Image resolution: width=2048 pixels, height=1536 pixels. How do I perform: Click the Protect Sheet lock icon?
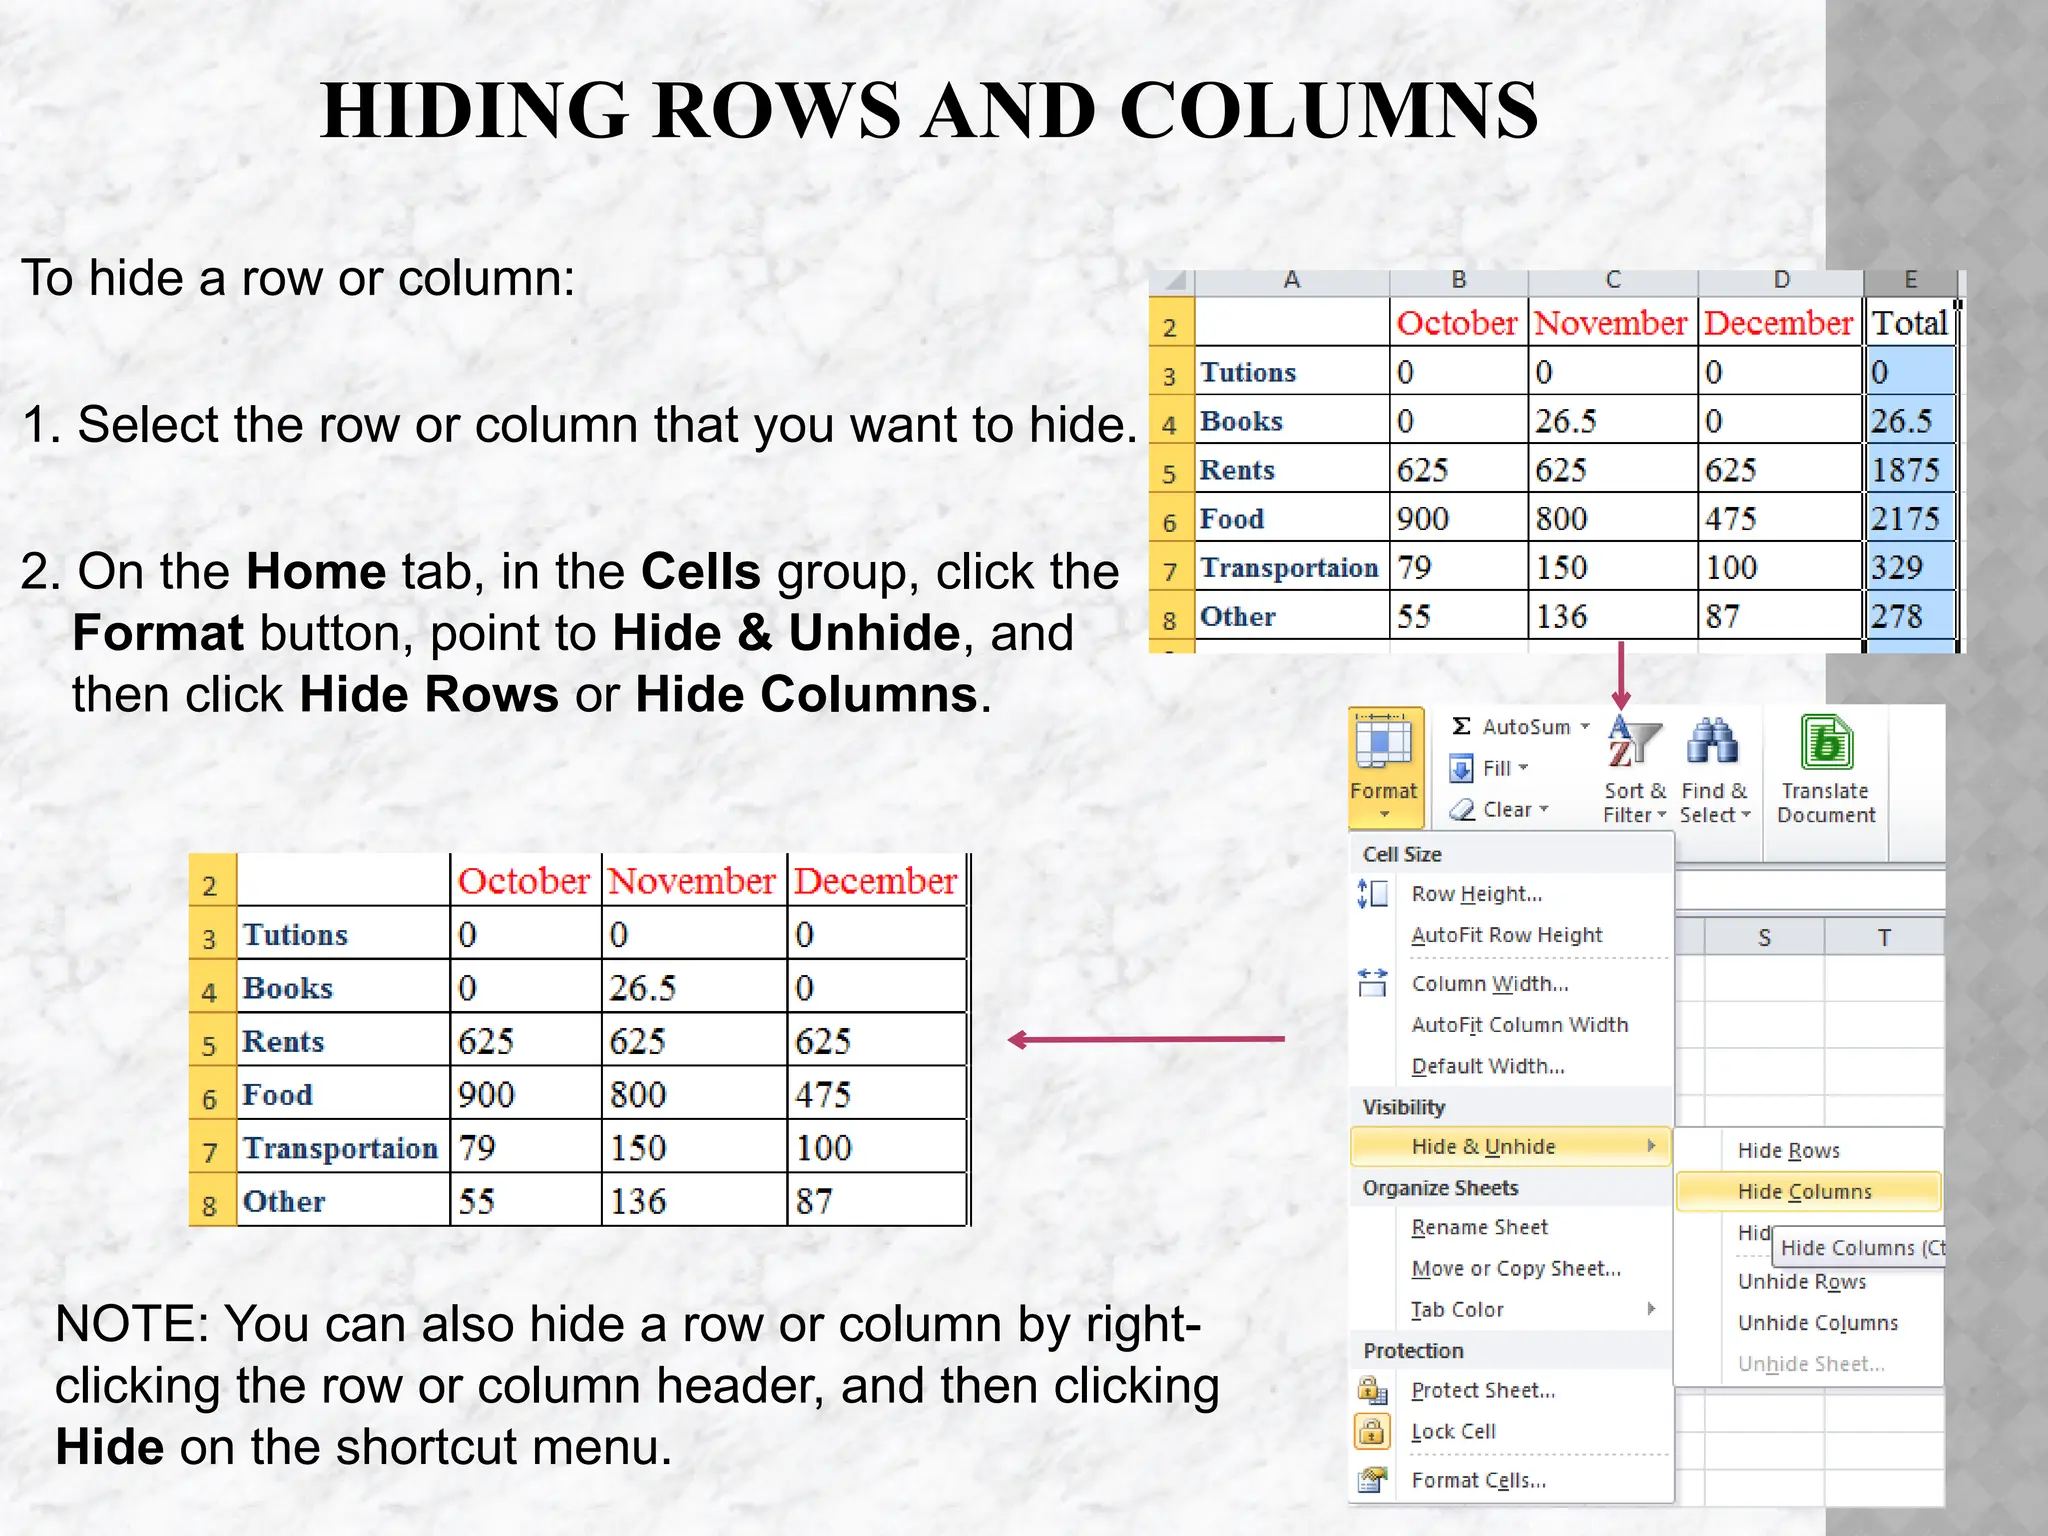[x=1373, y=1390]
